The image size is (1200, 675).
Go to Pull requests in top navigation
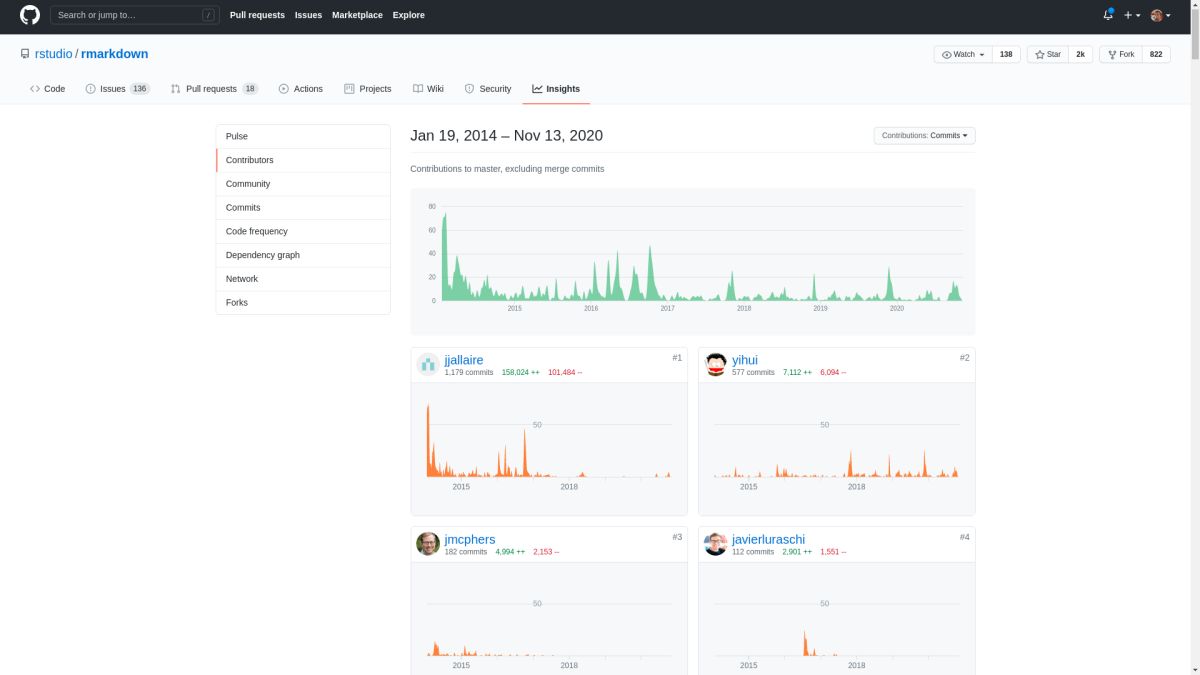pyautogui.click(x=257, y=15)
